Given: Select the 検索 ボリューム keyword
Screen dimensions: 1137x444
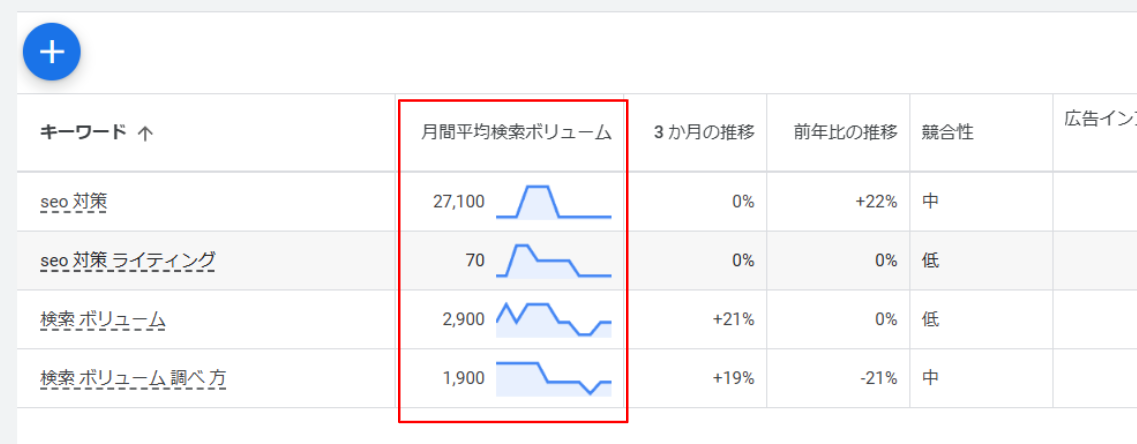Looking at the screenshot, I should tap(103, 320).
